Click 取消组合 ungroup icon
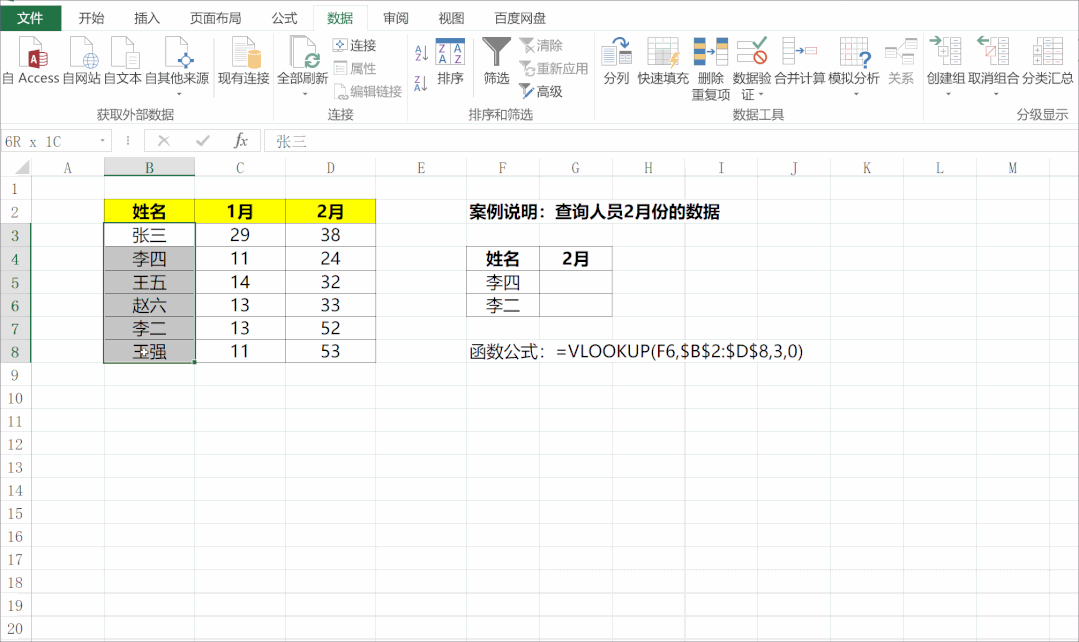Viewport: 1079px width, 642px height. [994, 54]
